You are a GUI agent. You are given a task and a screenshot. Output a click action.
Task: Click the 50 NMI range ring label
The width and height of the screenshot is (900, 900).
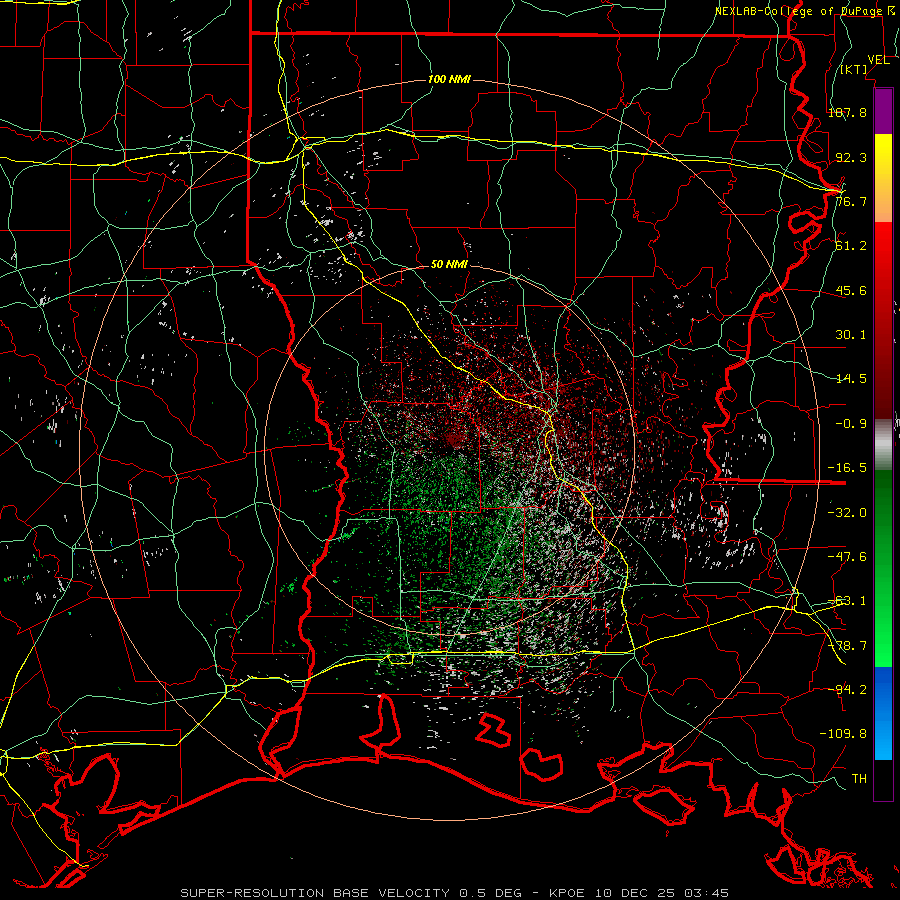tap(449, 265)
